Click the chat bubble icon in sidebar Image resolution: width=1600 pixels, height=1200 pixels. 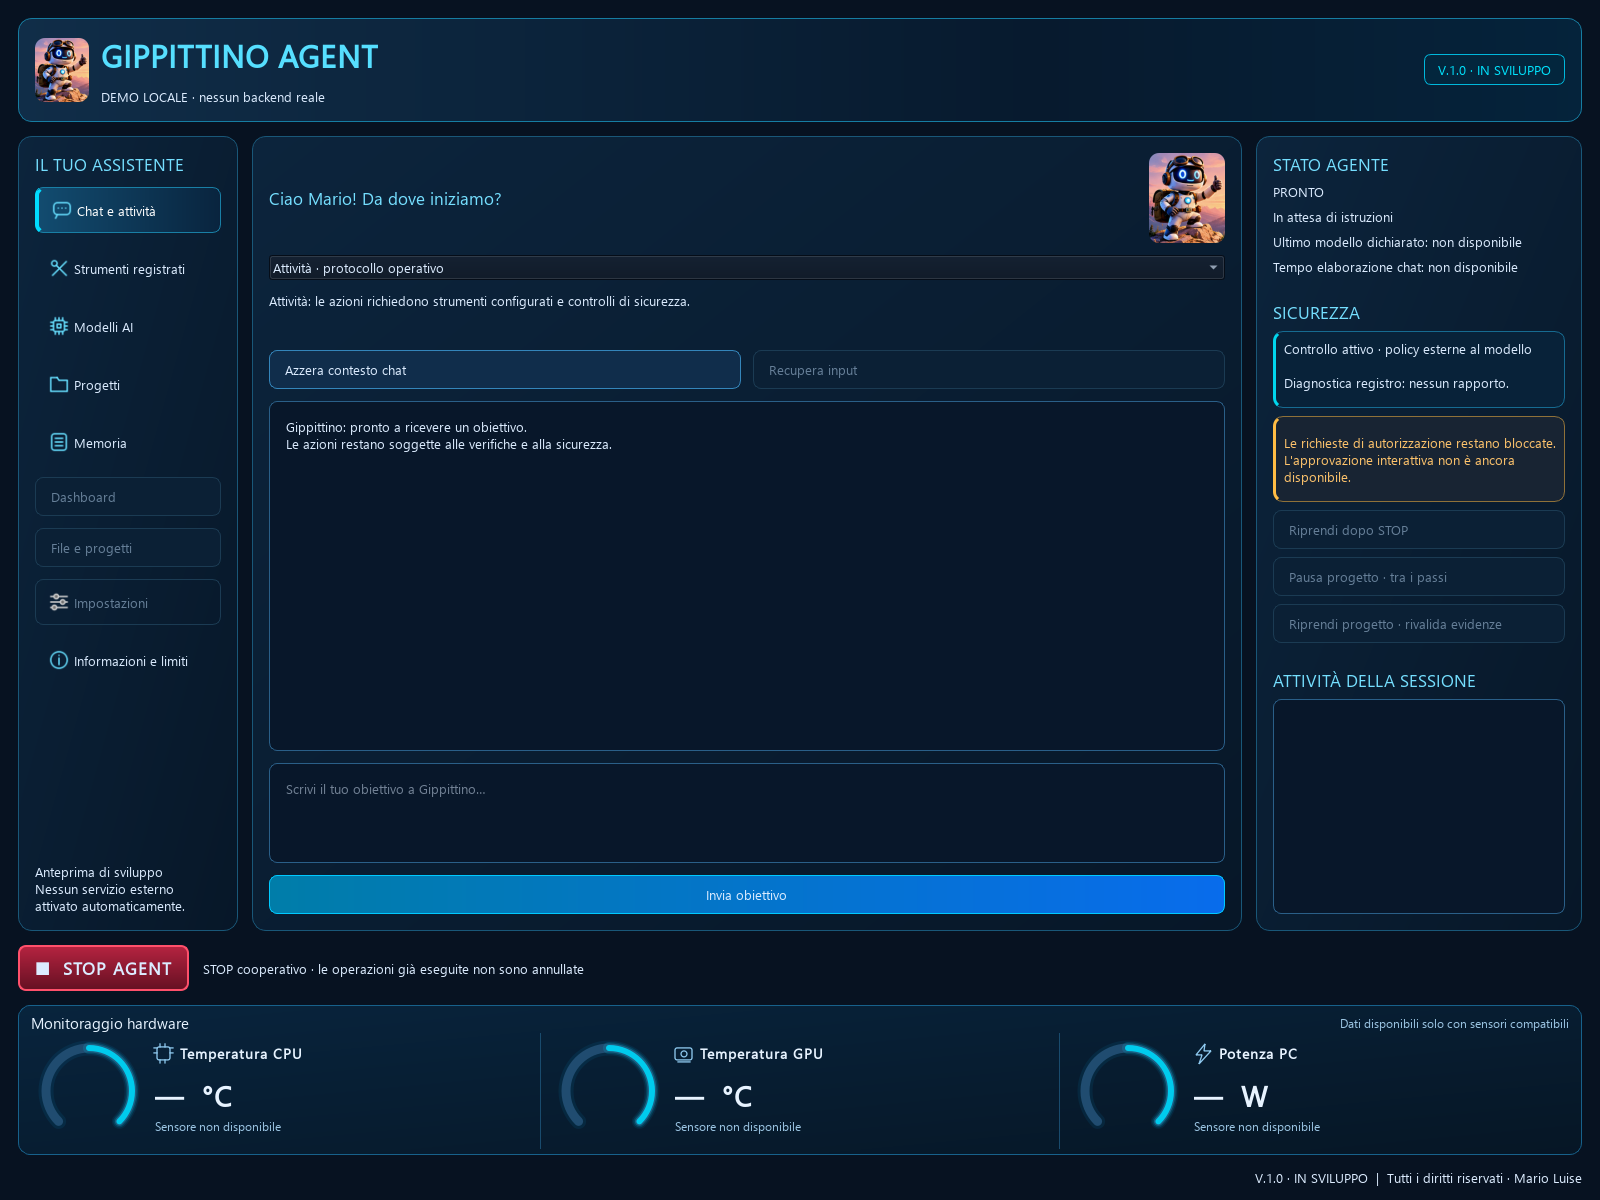click(61, 210)
